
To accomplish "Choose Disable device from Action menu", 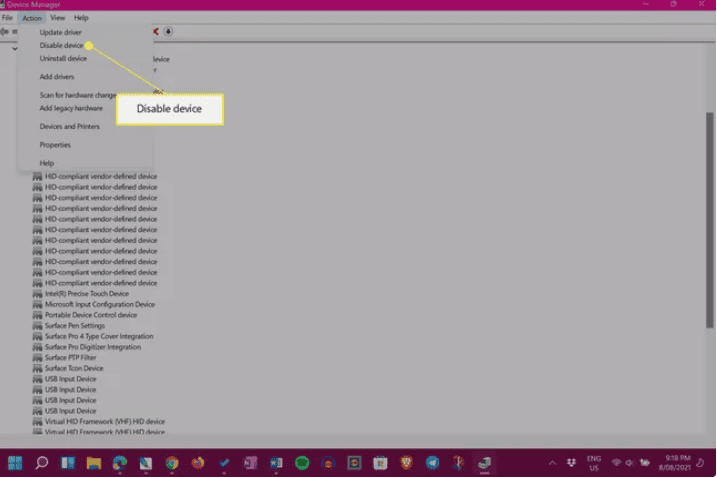I will (61, 45).
